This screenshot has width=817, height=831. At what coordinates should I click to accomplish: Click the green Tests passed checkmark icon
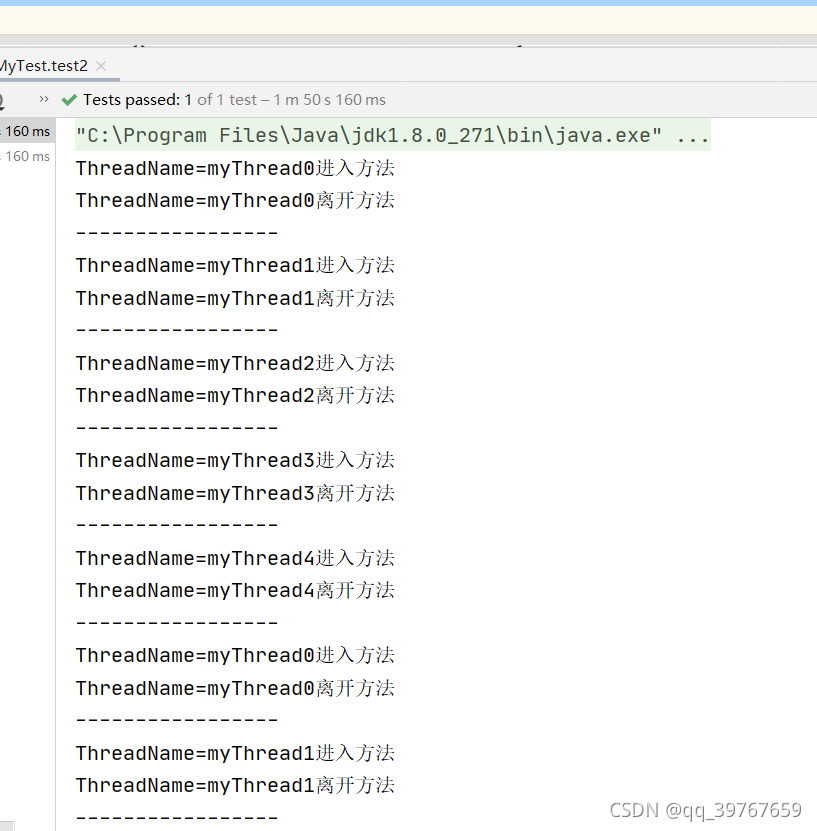[69, 99]
